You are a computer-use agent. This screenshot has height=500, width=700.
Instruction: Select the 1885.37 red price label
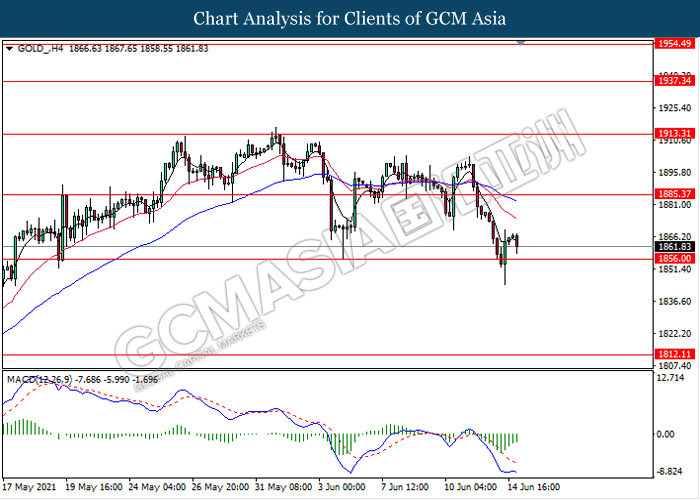click(x=675, y=194)
